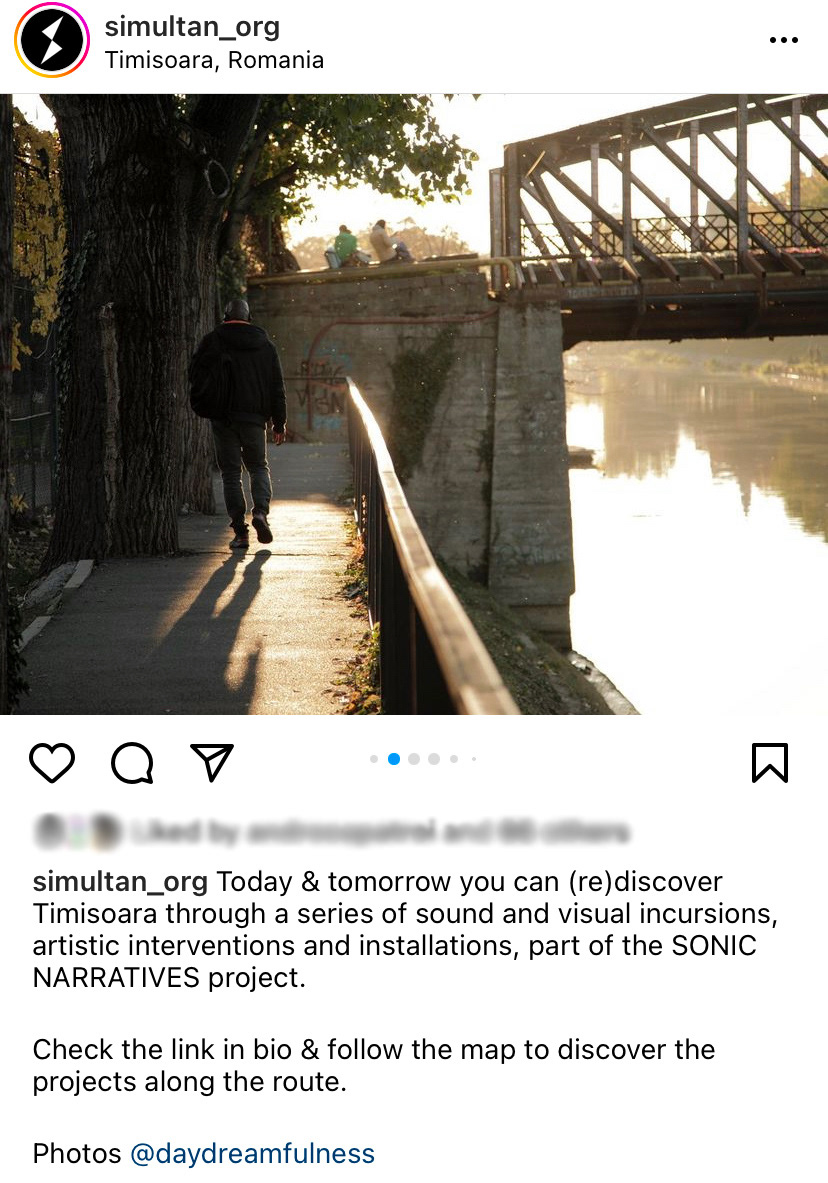Like the post with the heart icon
The width and height of the screenshot is (828, 1183).
[x=52, y=762]
